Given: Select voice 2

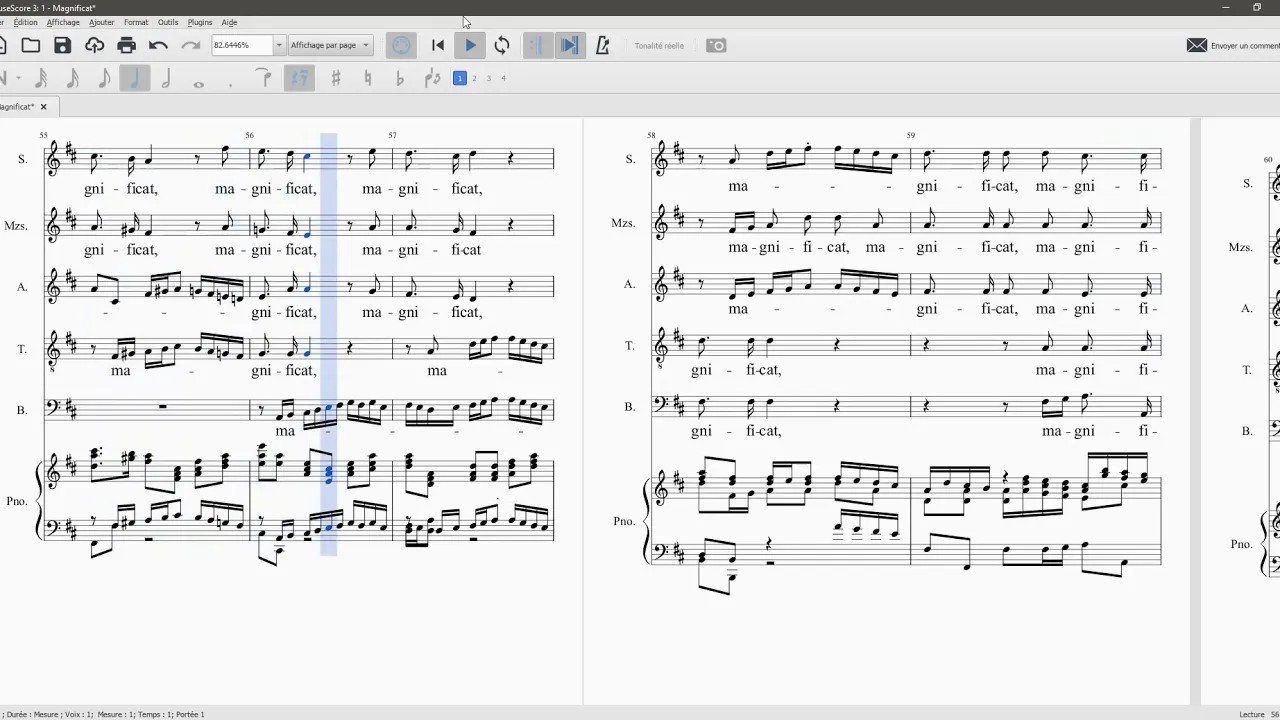Looking at the screenshot, I should tap(474, 78).
